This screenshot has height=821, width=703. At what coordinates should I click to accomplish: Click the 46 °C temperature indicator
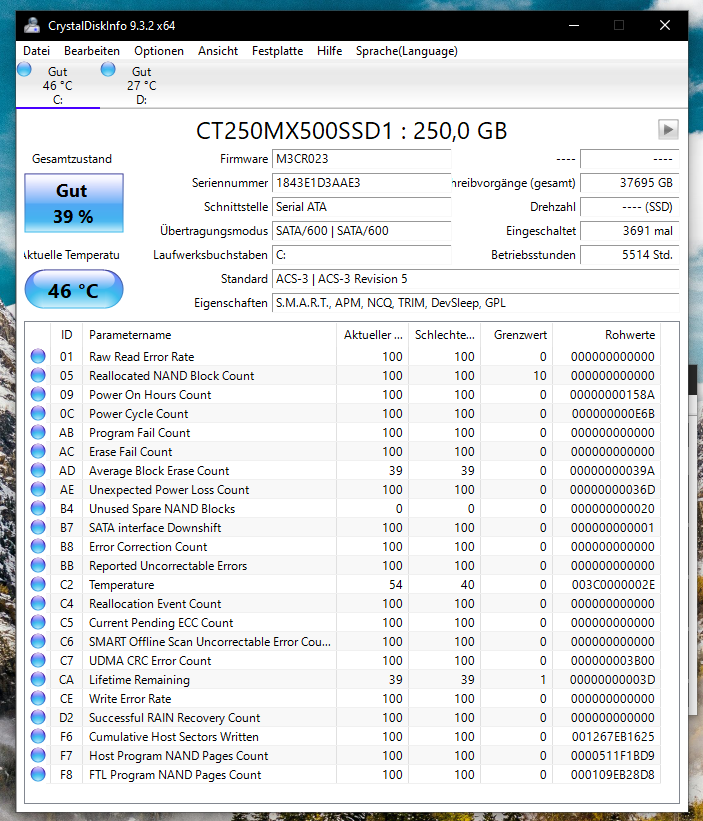click(74, 290)
